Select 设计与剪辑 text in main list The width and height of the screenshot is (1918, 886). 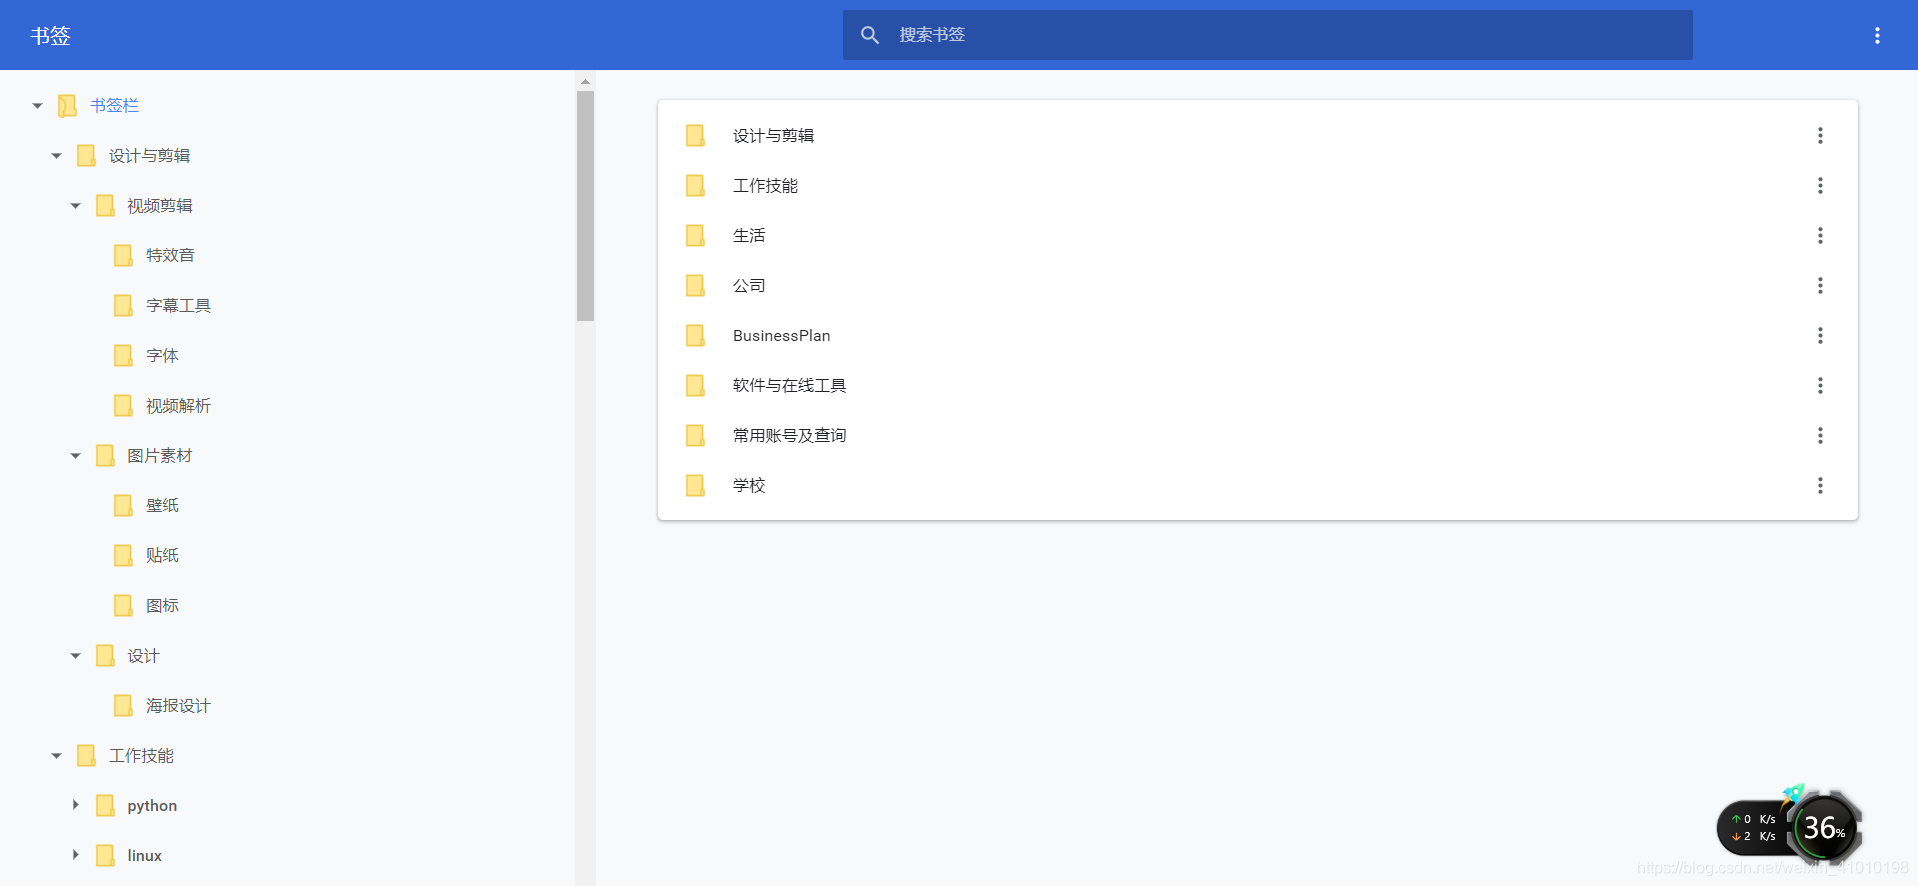(x=773, y=135)
